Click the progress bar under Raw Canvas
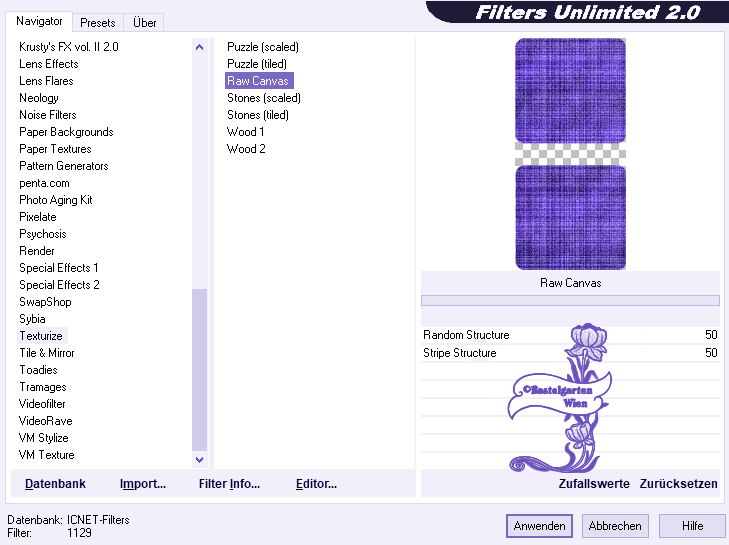The width and height of the screenshot is (729, 545). pyautogui.click(x=570, y=300)
